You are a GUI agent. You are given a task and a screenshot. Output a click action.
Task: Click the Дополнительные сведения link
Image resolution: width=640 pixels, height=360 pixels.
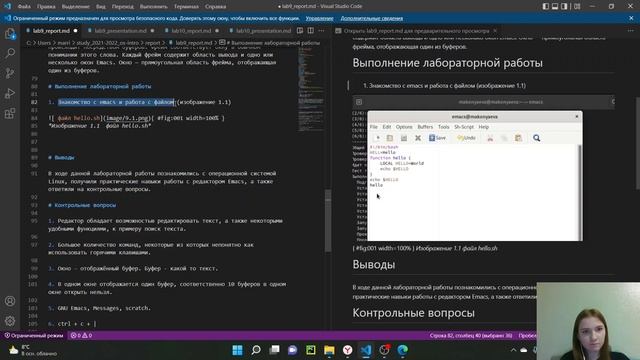(x=371, y=18)
